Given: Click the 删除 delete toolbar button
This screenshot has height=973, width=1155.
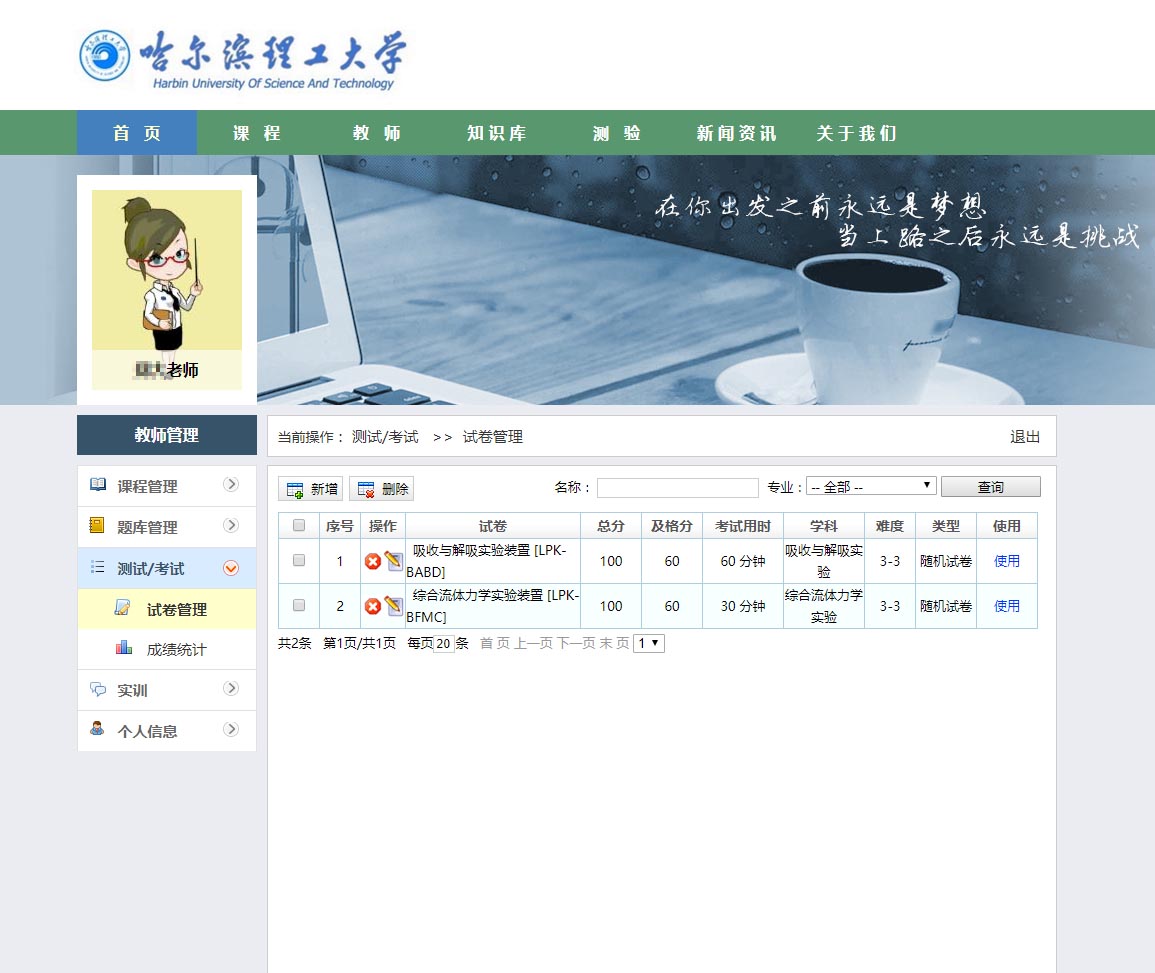Looking at the screenshot, I should click(381, 489).
